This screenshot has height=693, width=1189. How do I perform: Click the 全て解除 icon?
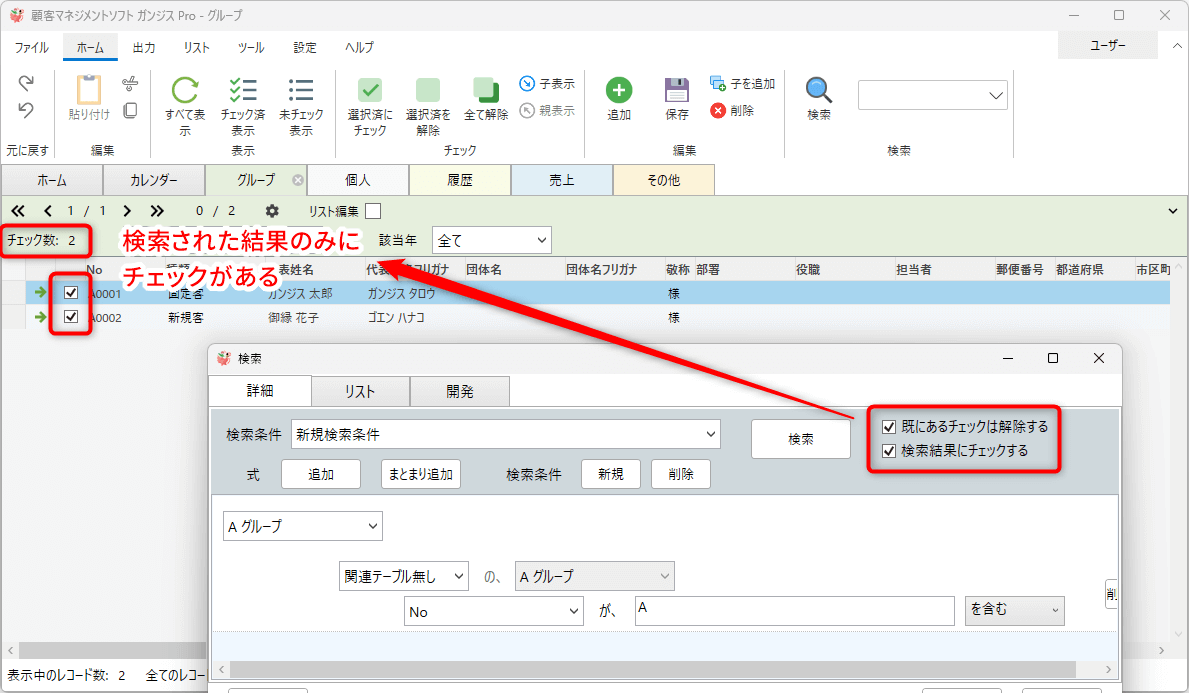point(486,90)
